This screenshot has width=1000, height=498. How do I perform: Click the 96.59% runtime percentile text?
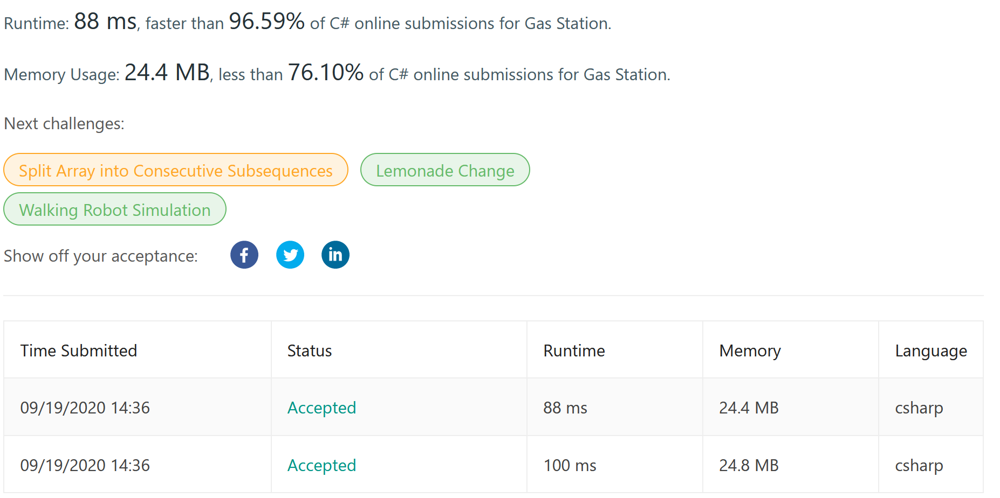(x=267, y=22)
